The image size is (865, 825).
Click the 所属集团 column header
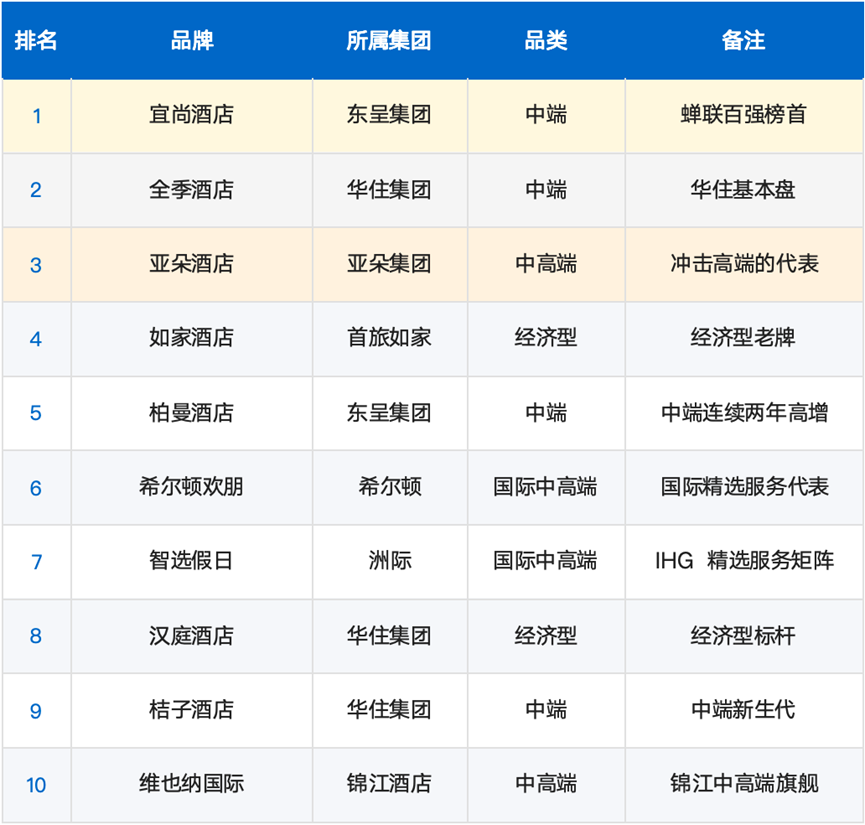[389, 40]
